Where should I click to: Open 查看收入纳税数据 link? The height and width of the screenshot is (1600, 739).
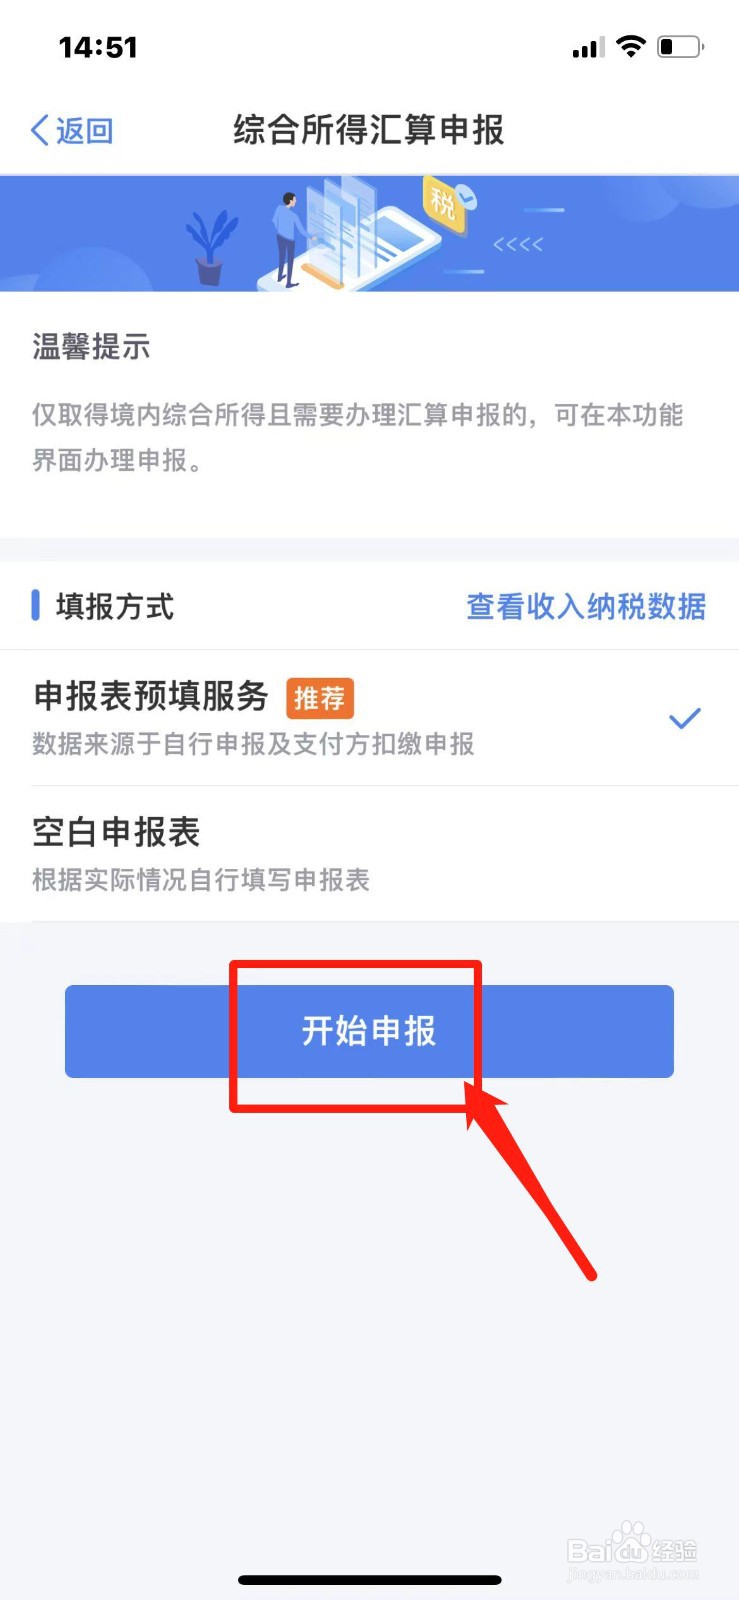pos(586,606)
